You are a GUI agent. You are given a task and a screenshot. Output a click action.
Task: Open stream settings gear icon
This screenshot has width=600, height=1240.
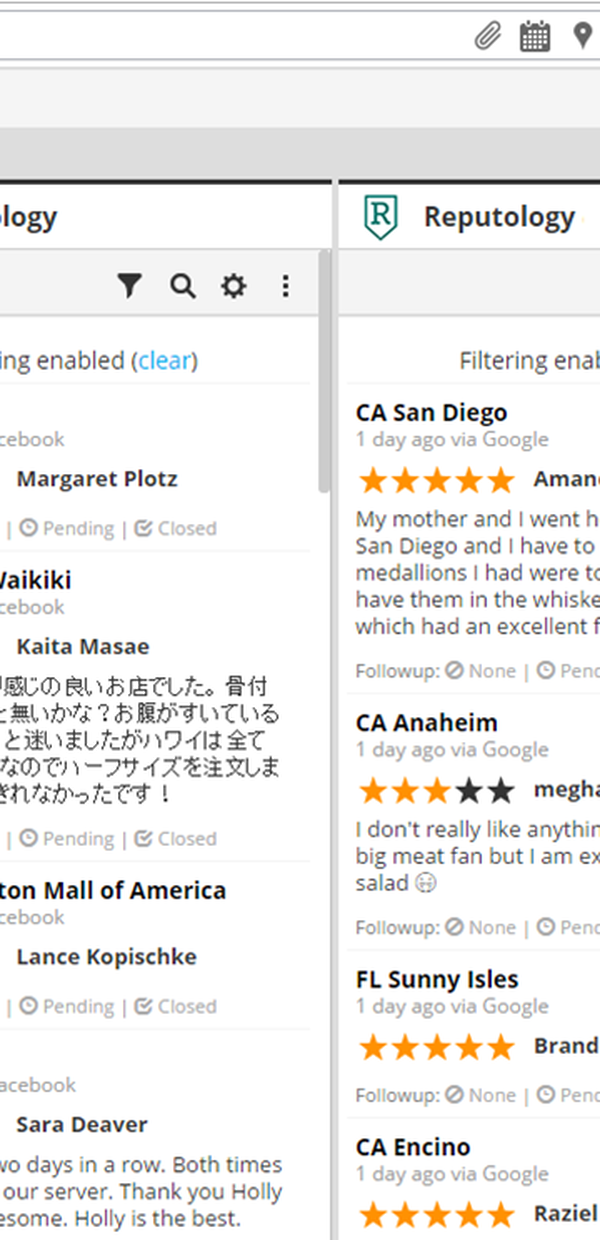(233, 287)
